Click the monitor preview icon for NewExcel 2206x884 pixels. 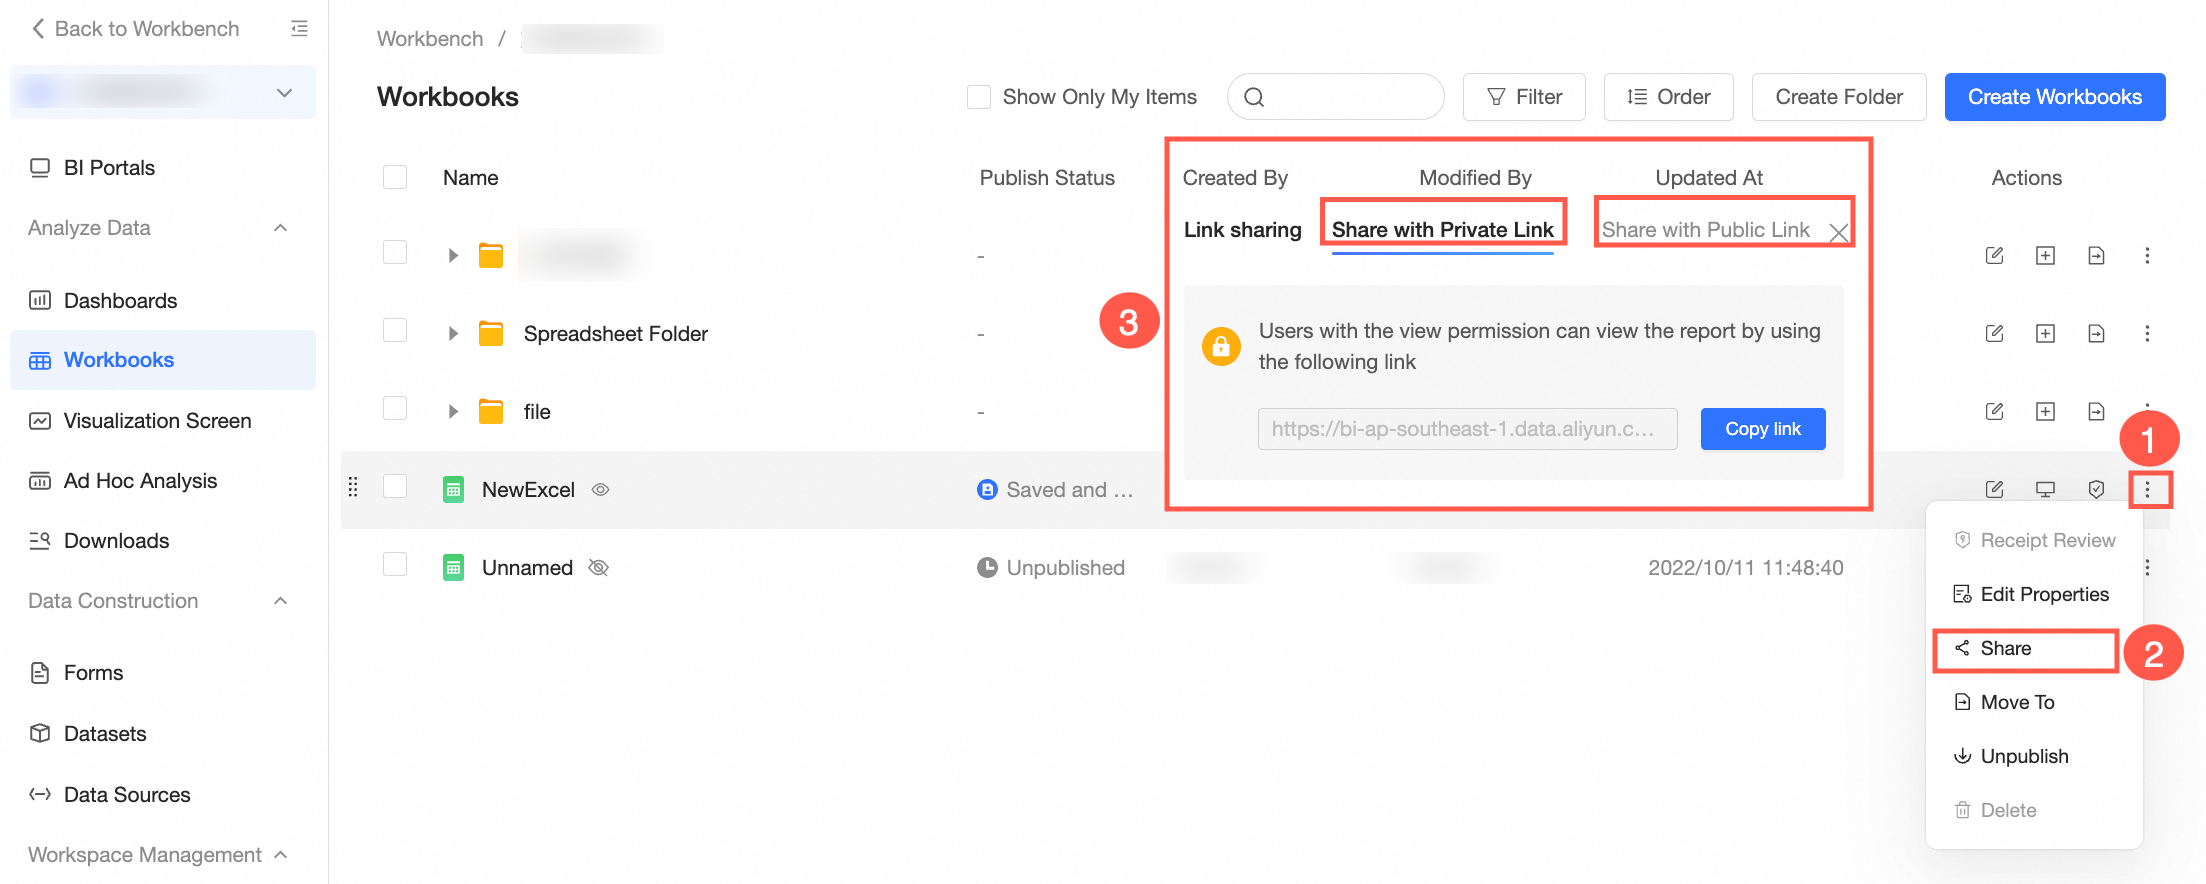pos(2045,489)
